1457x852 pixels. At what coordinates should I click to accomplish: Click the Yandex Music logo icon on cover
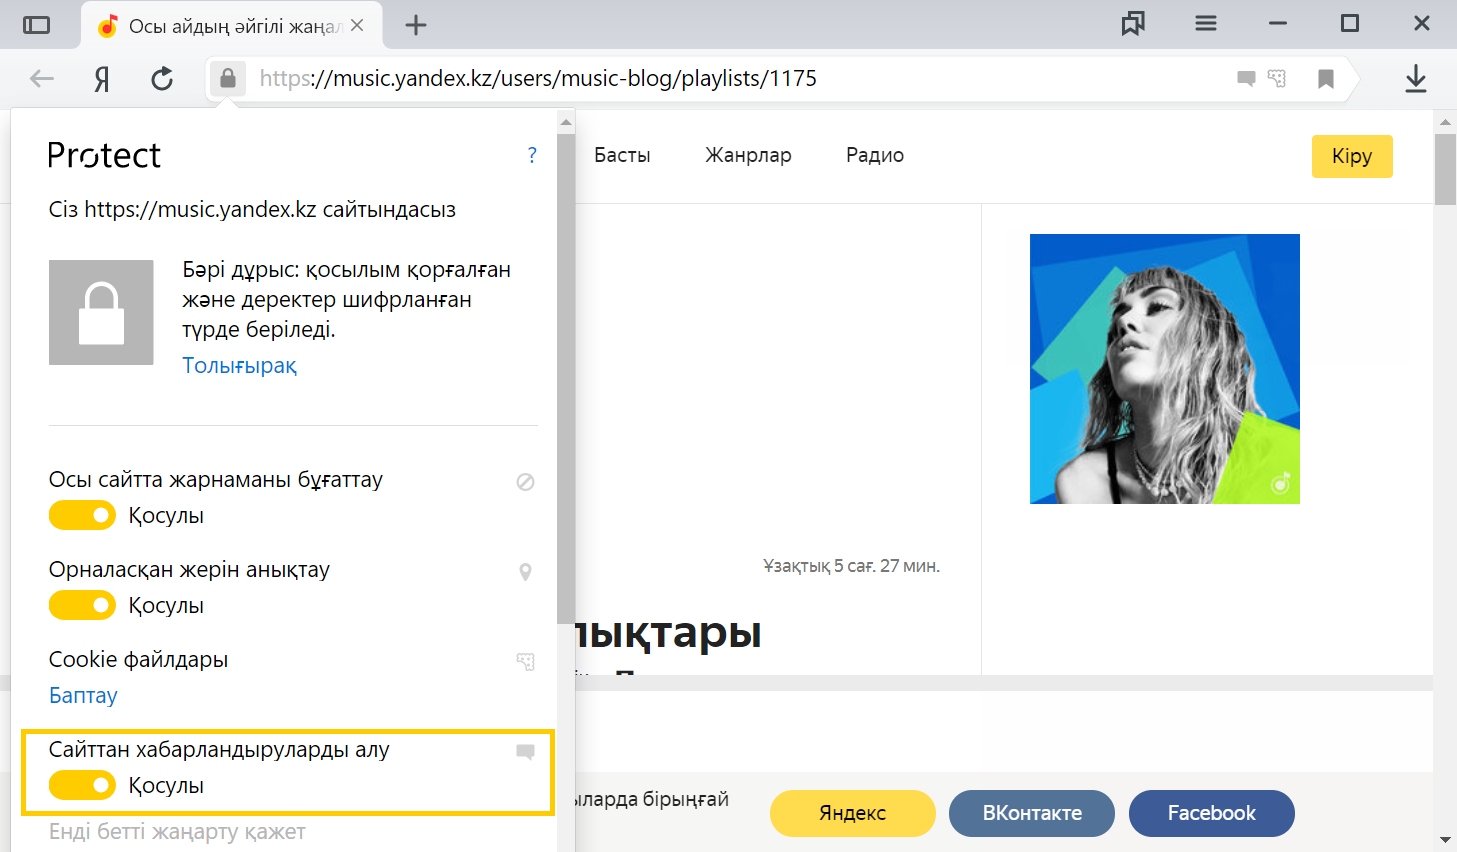click(x=1281, y=484)
